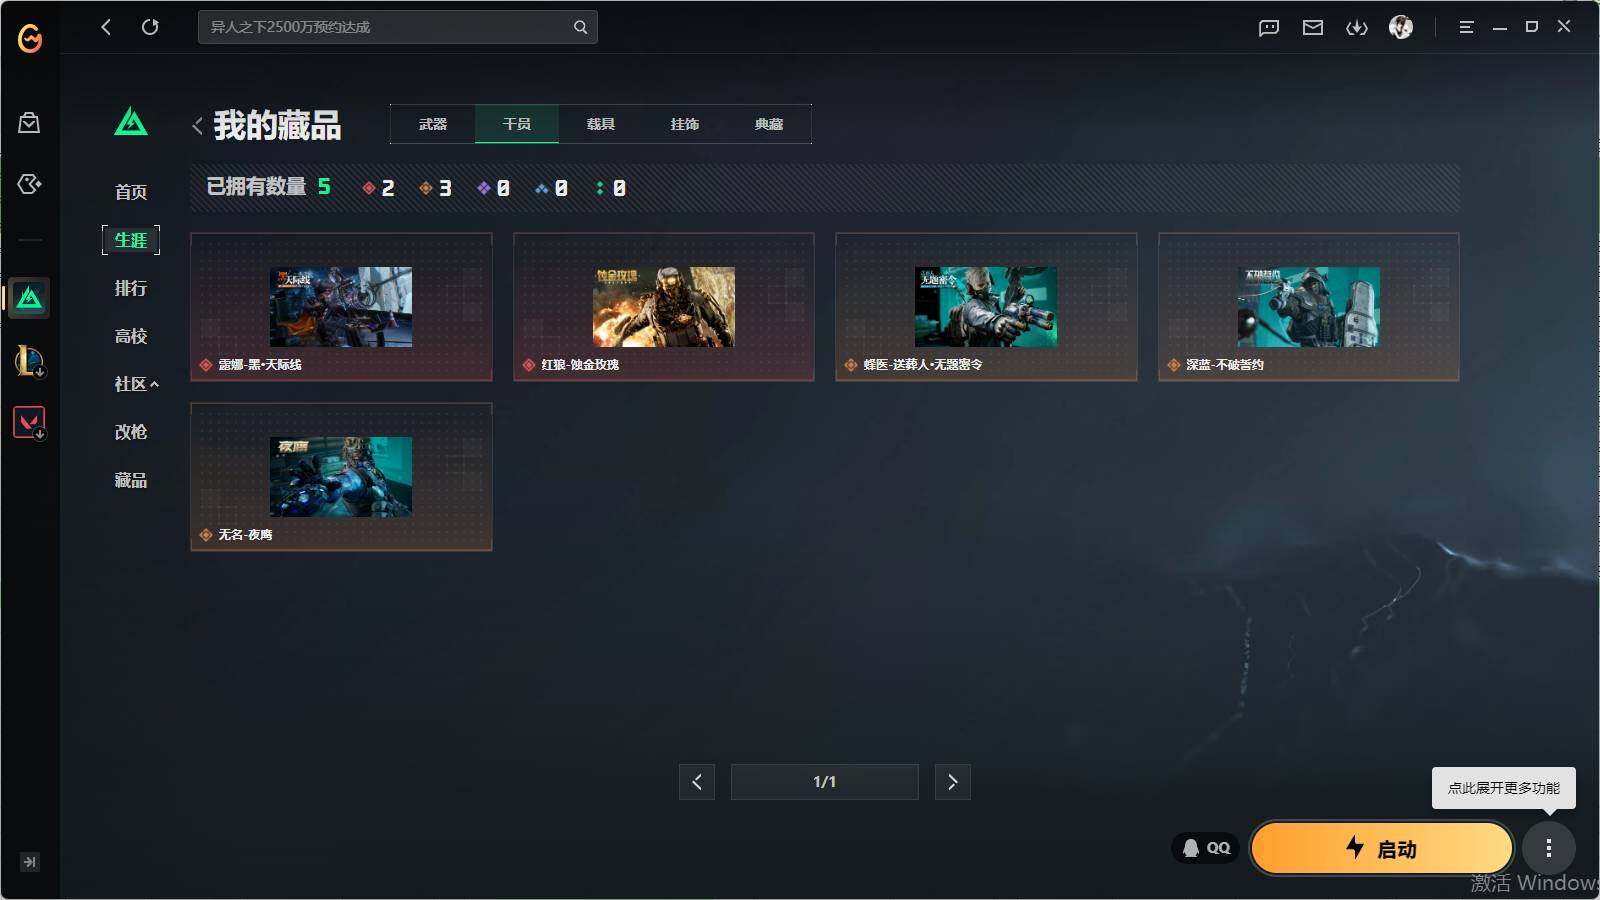1600x900 pixels.
Task: Search box: 异人之下2500万预约达成
Action: (398, 27)
